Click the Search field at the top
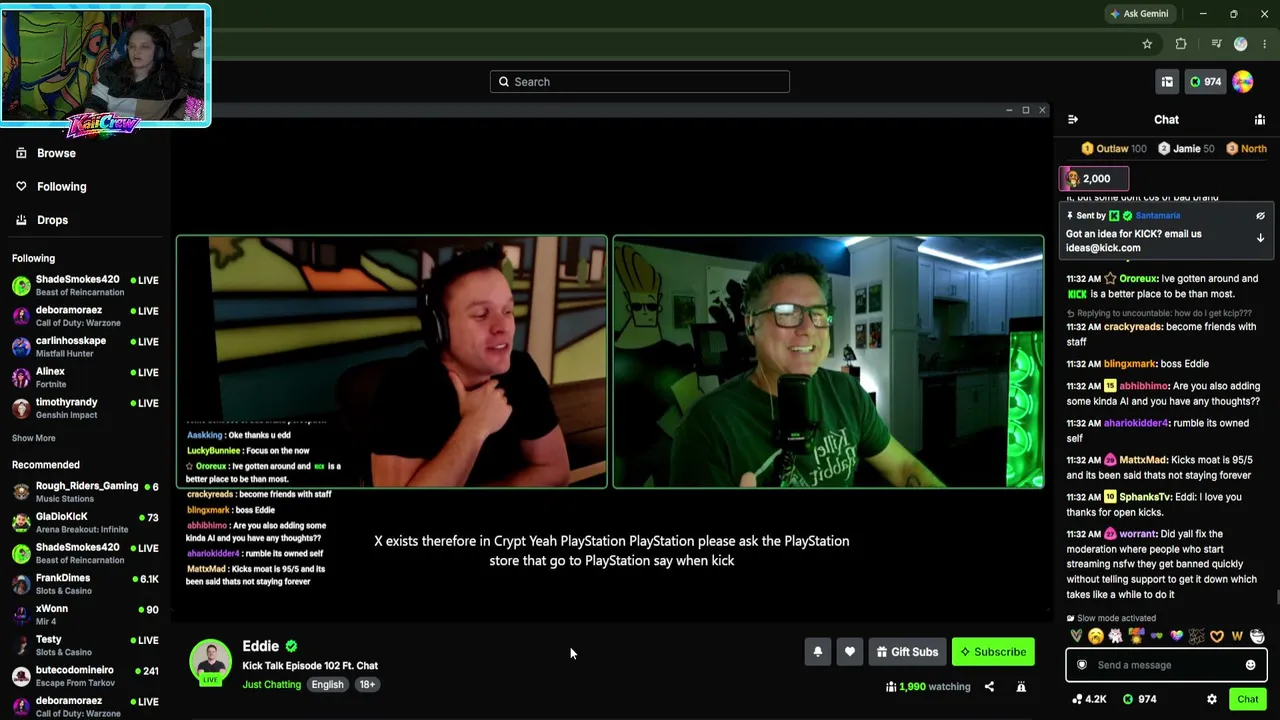This screenshot has height=720, width=1280. 640,82
